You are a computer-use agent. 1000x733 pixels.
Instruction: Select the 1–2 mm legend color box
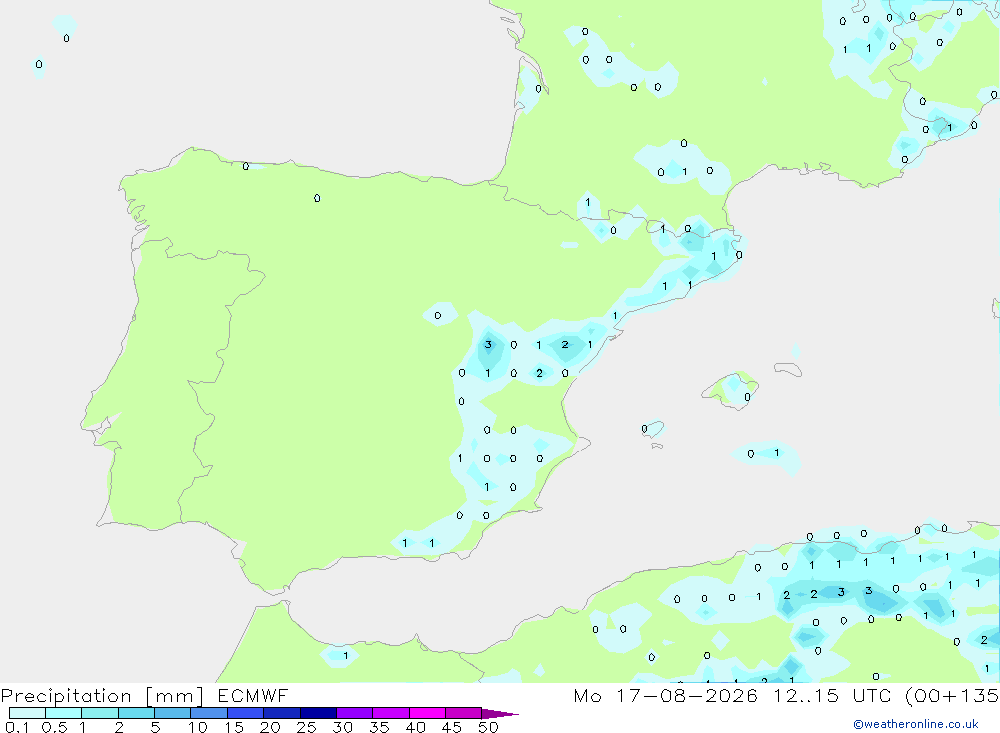tap(100, 713)
